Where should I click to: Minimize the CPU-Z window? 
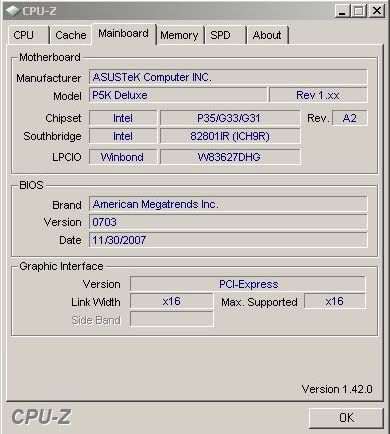[x=342, y=11]
